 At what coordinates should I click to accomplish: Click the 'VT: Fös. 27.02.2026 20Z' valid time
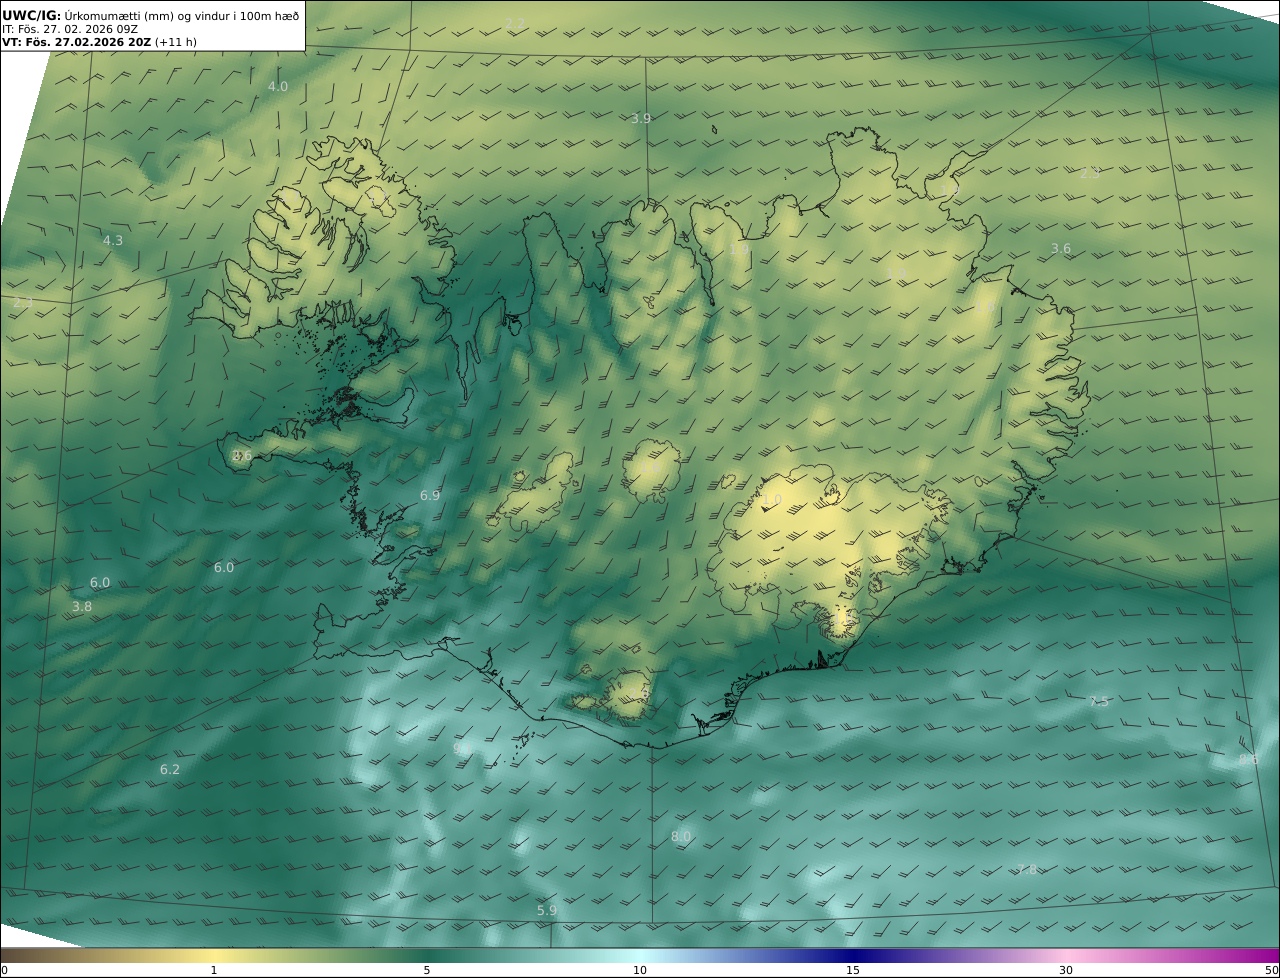[x=76, y=42]
